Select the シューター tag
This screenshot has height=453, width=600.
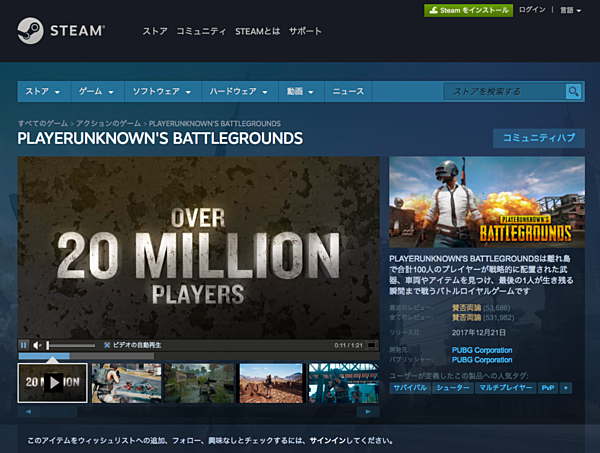point(453,388)
